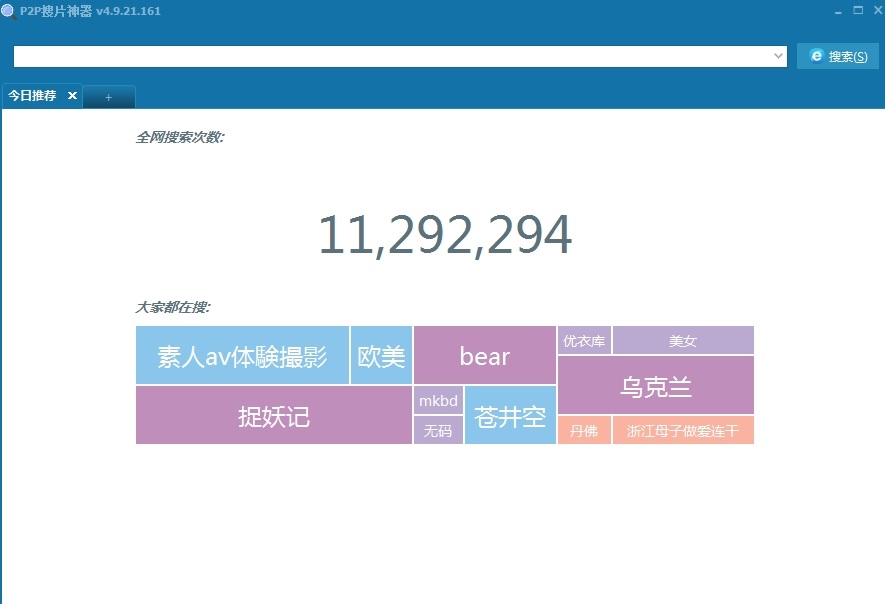Select the 浙江母子做爱连干 search tile
This screenshot has width=885, height=604.
(x=683, y=430)
